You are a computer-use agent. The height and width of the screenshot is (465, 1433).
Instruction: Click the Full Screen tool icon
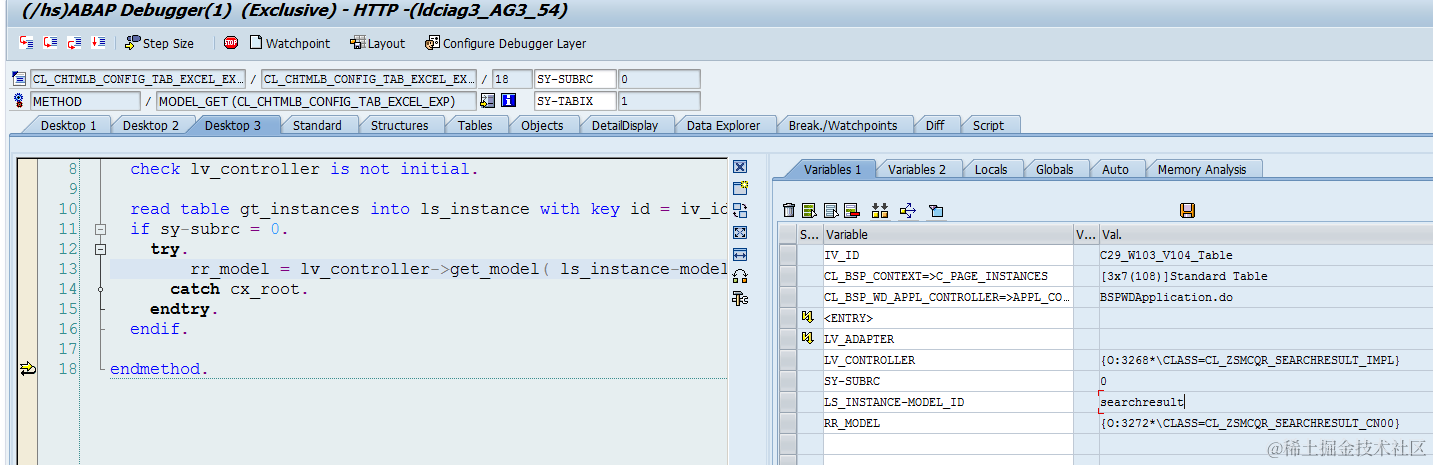[x=740, y=232]
